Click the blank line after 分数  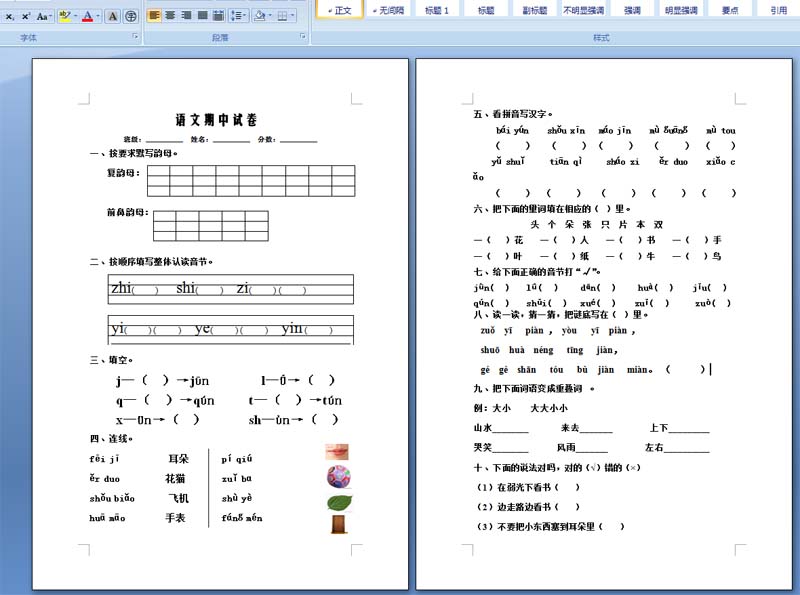(x=298, y=139)
